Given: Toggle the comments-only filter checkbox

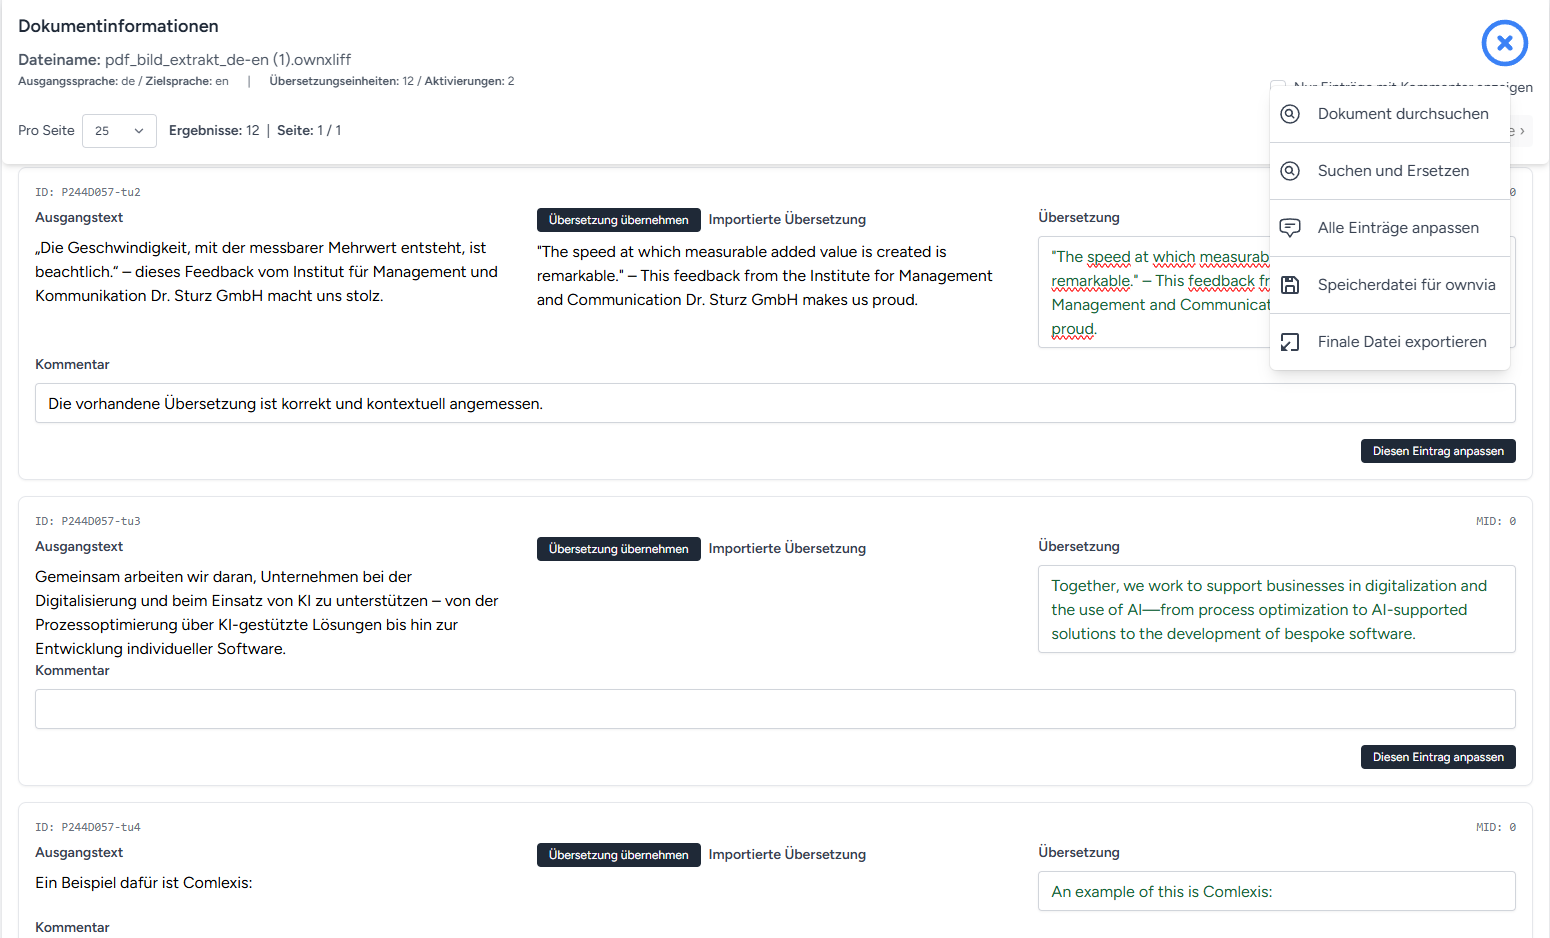Looking at the screenshot, I should click(1278, 86).
